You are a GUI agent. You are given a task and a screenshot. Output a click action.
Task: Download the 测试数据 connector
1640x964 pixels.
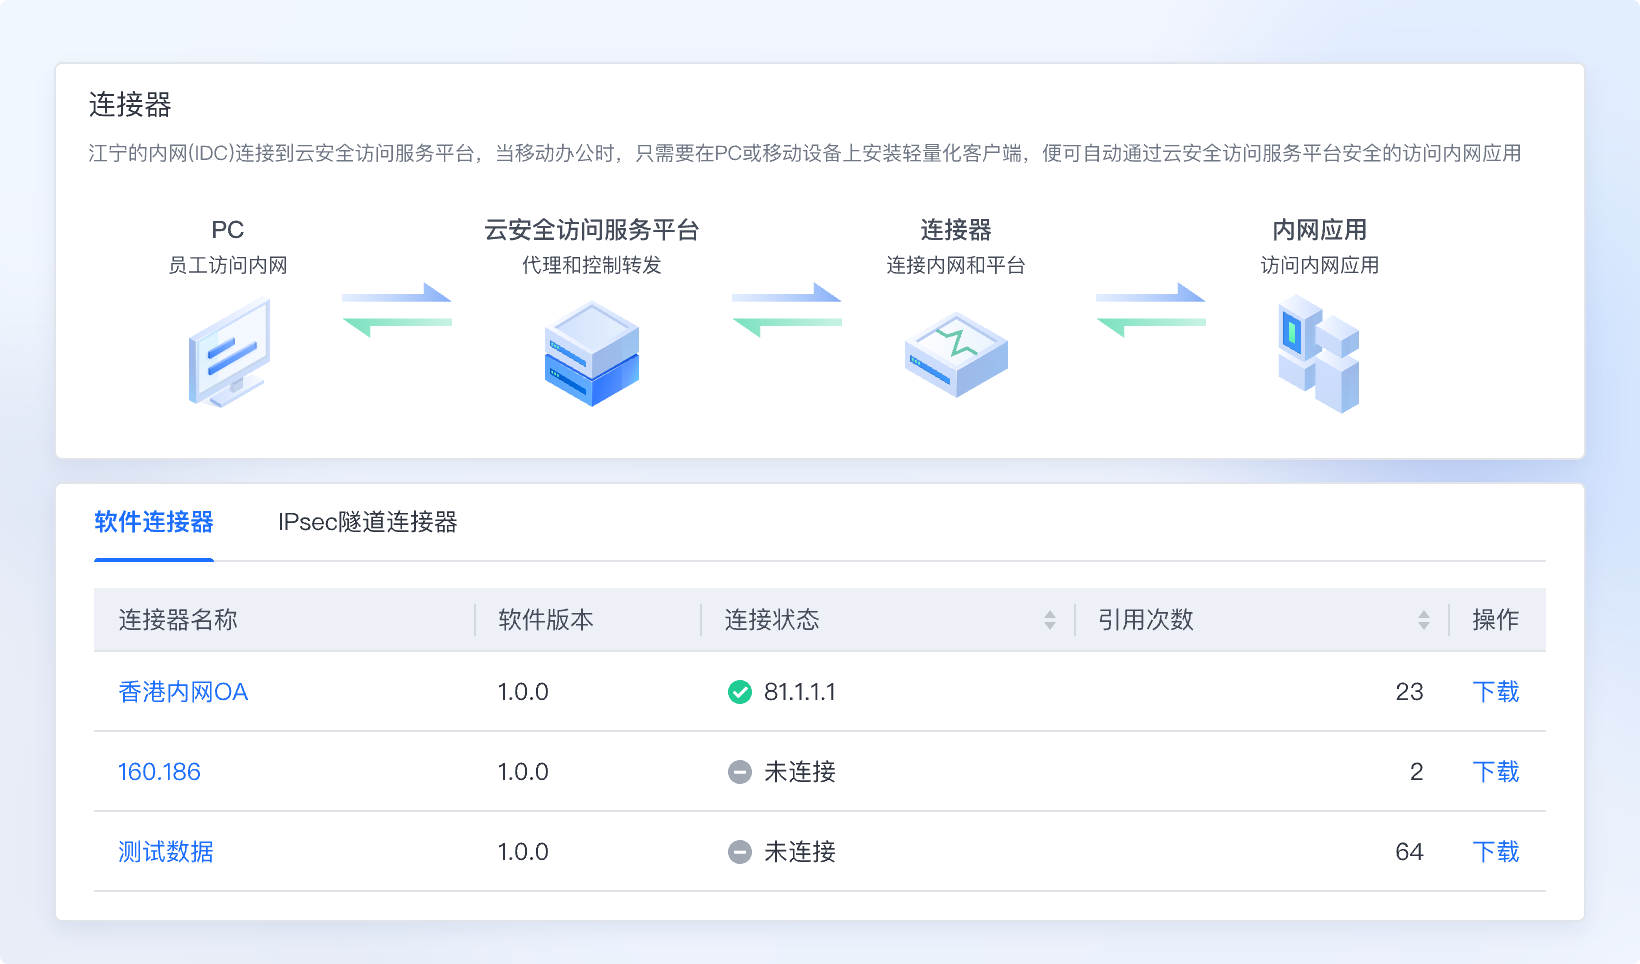click(x=1496, y=852)
